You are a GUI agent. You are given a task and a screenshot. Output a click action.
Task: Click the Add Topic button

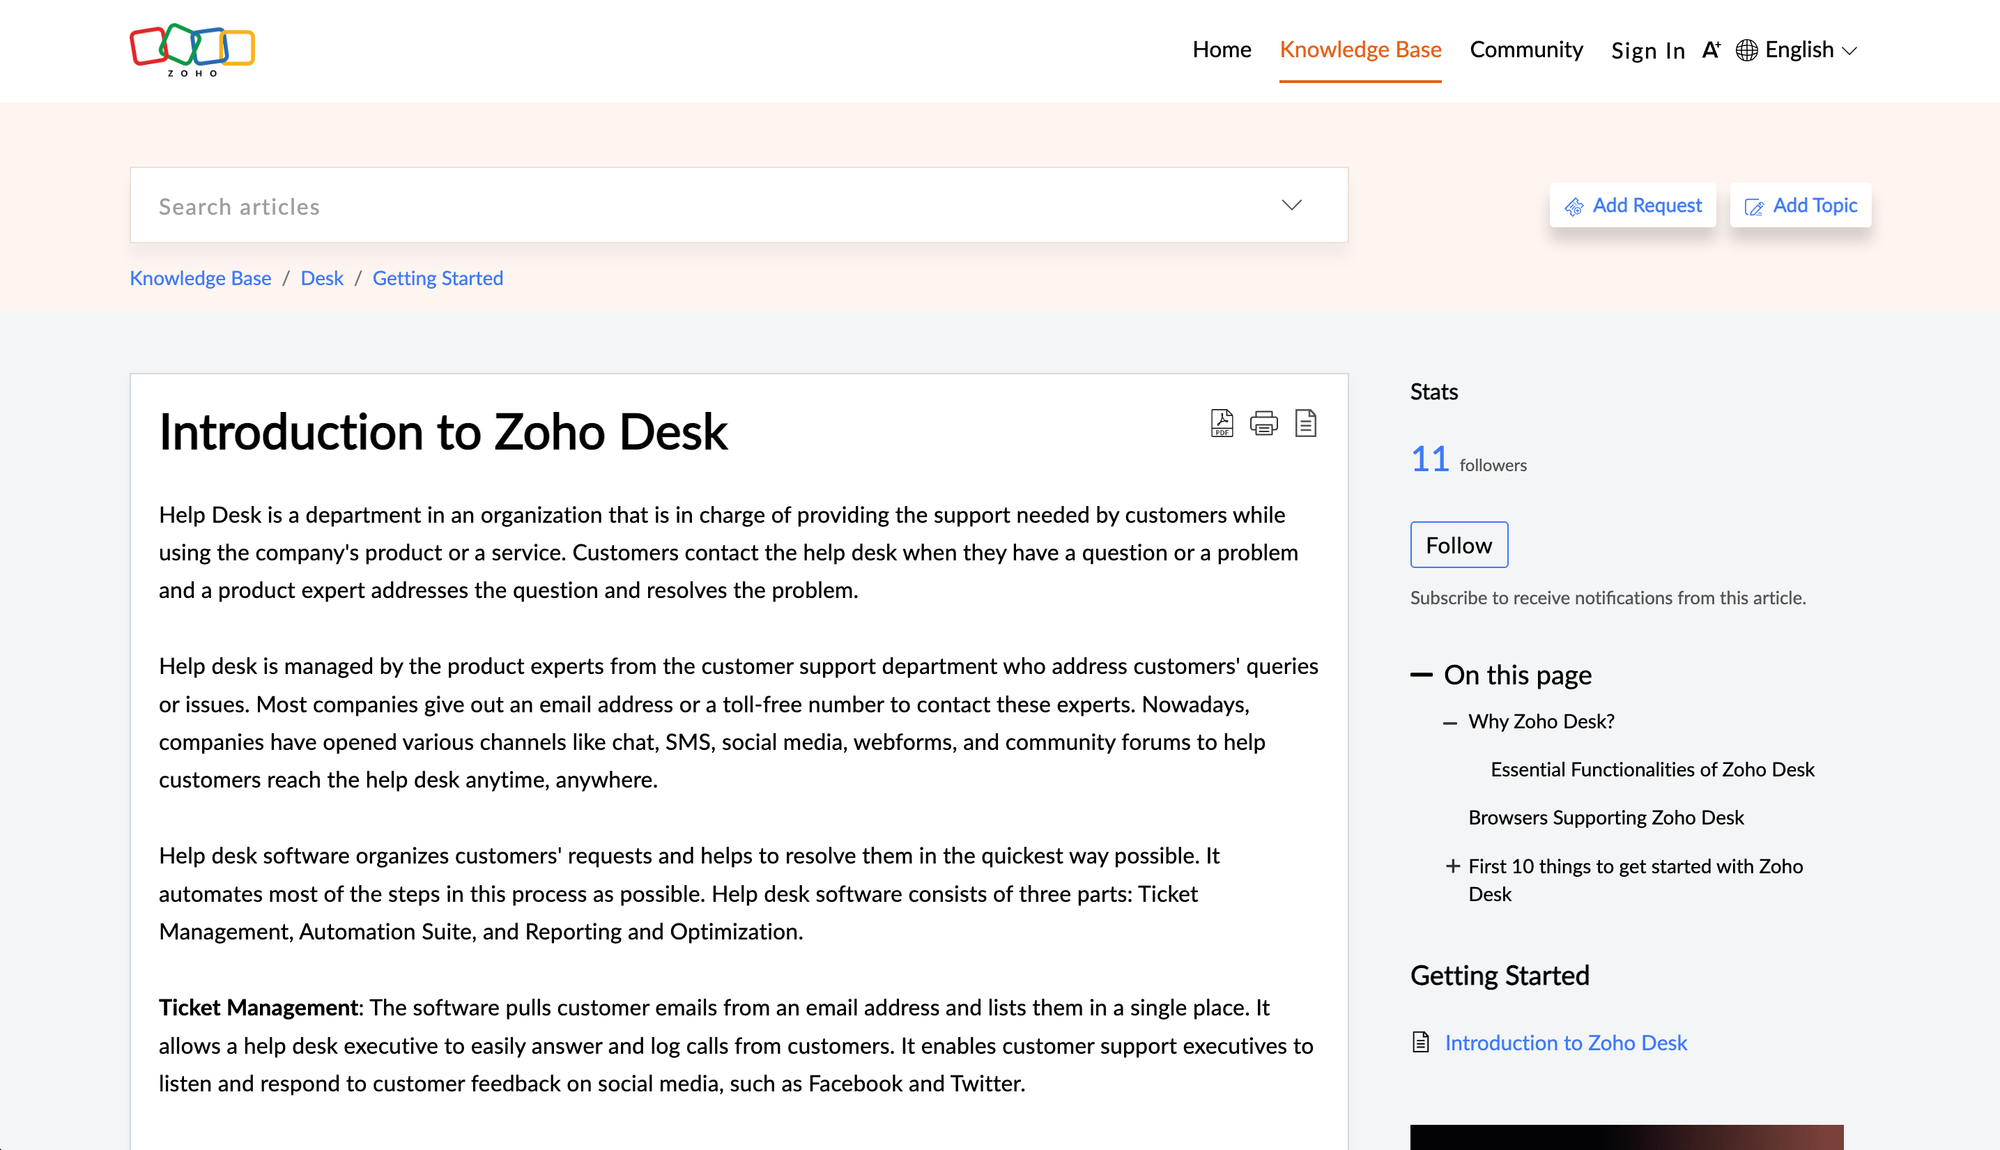point(1800,205)
